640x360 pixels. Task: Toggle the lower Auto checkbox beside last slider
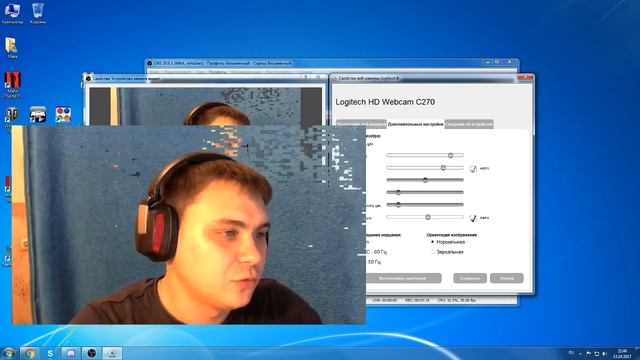click(473, 218)
